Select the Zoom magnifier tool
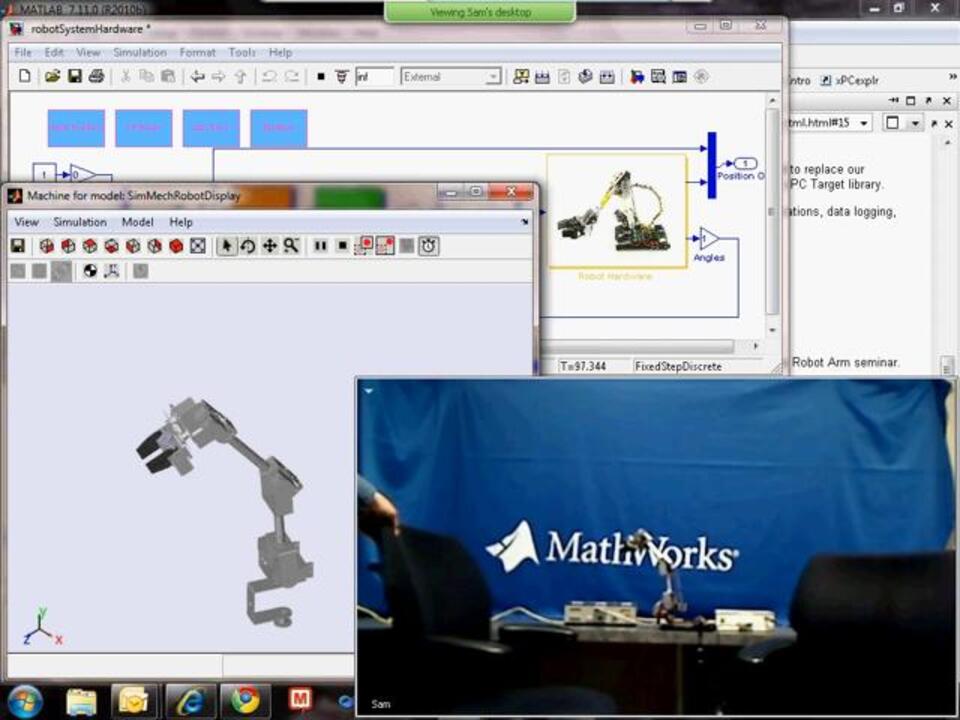 pos(291,246)
